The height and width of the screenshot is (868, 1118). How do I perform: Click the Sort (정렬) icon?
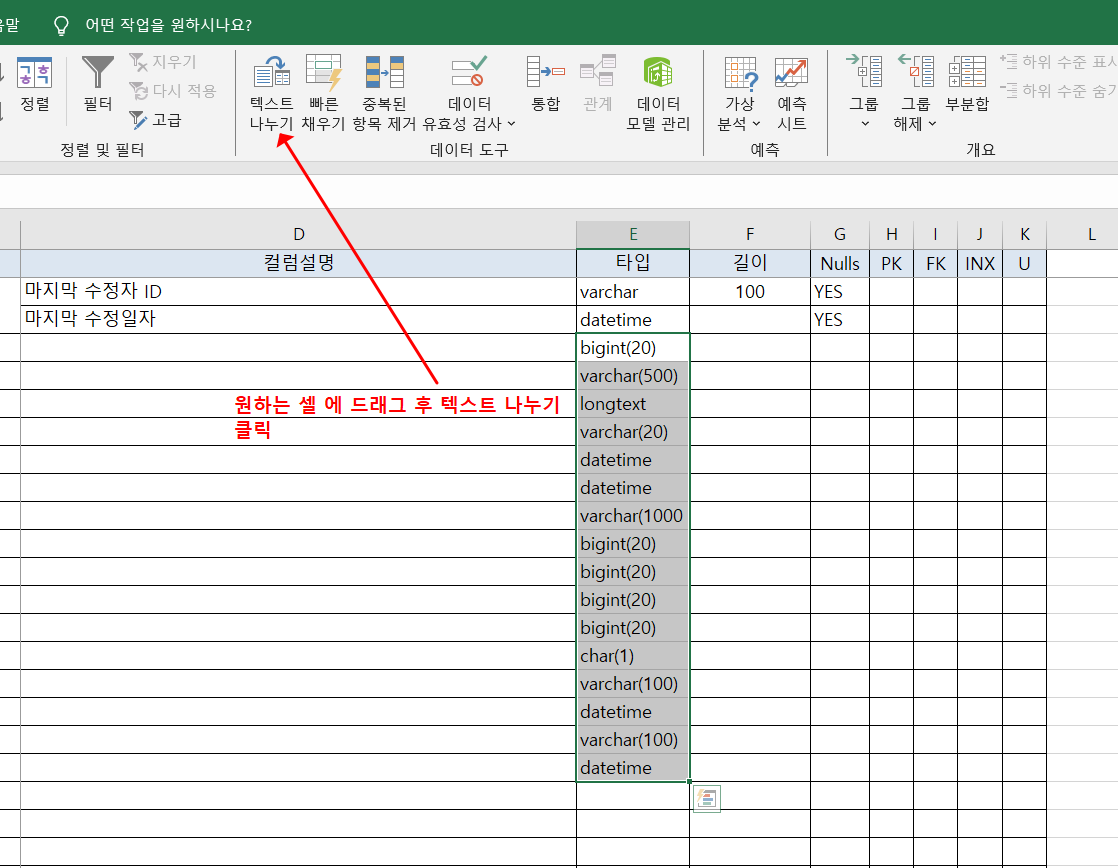pyautogui.click(x=34, y=72)
